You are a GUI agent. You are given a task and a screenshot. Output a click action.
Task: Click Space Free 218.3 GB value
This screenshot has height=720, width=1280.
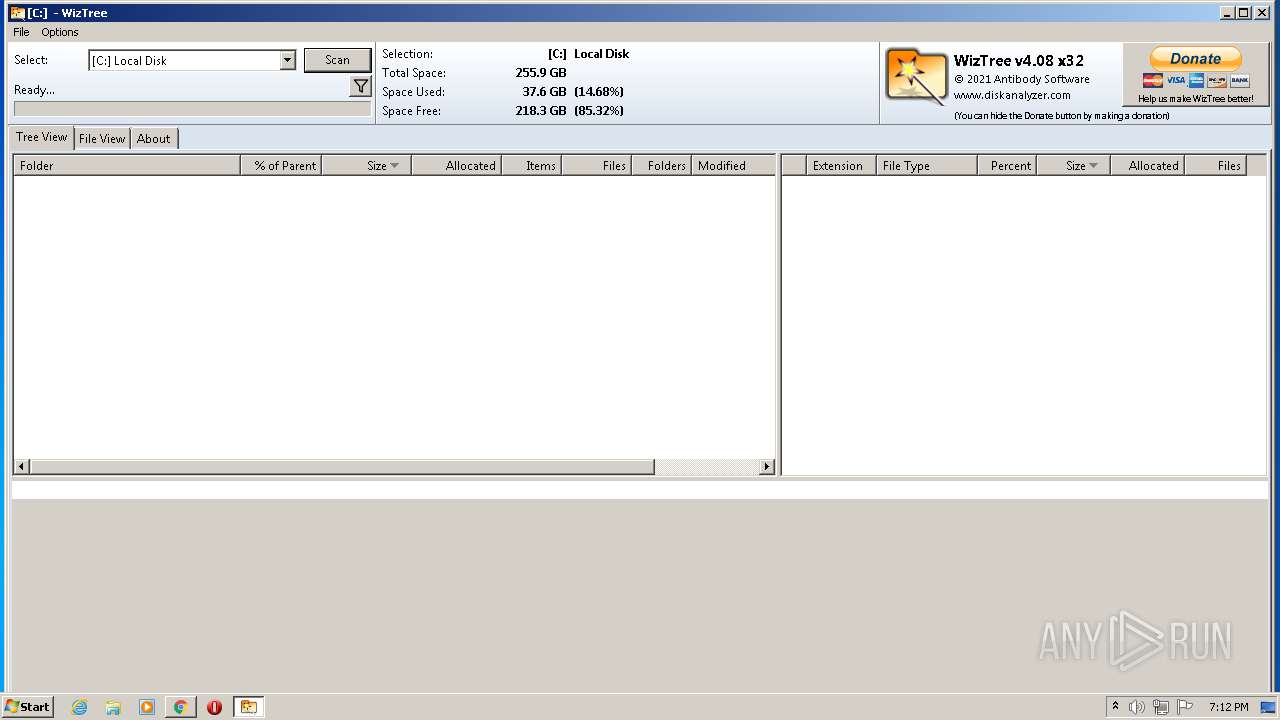pyautogui.click(x=541, y=111)
